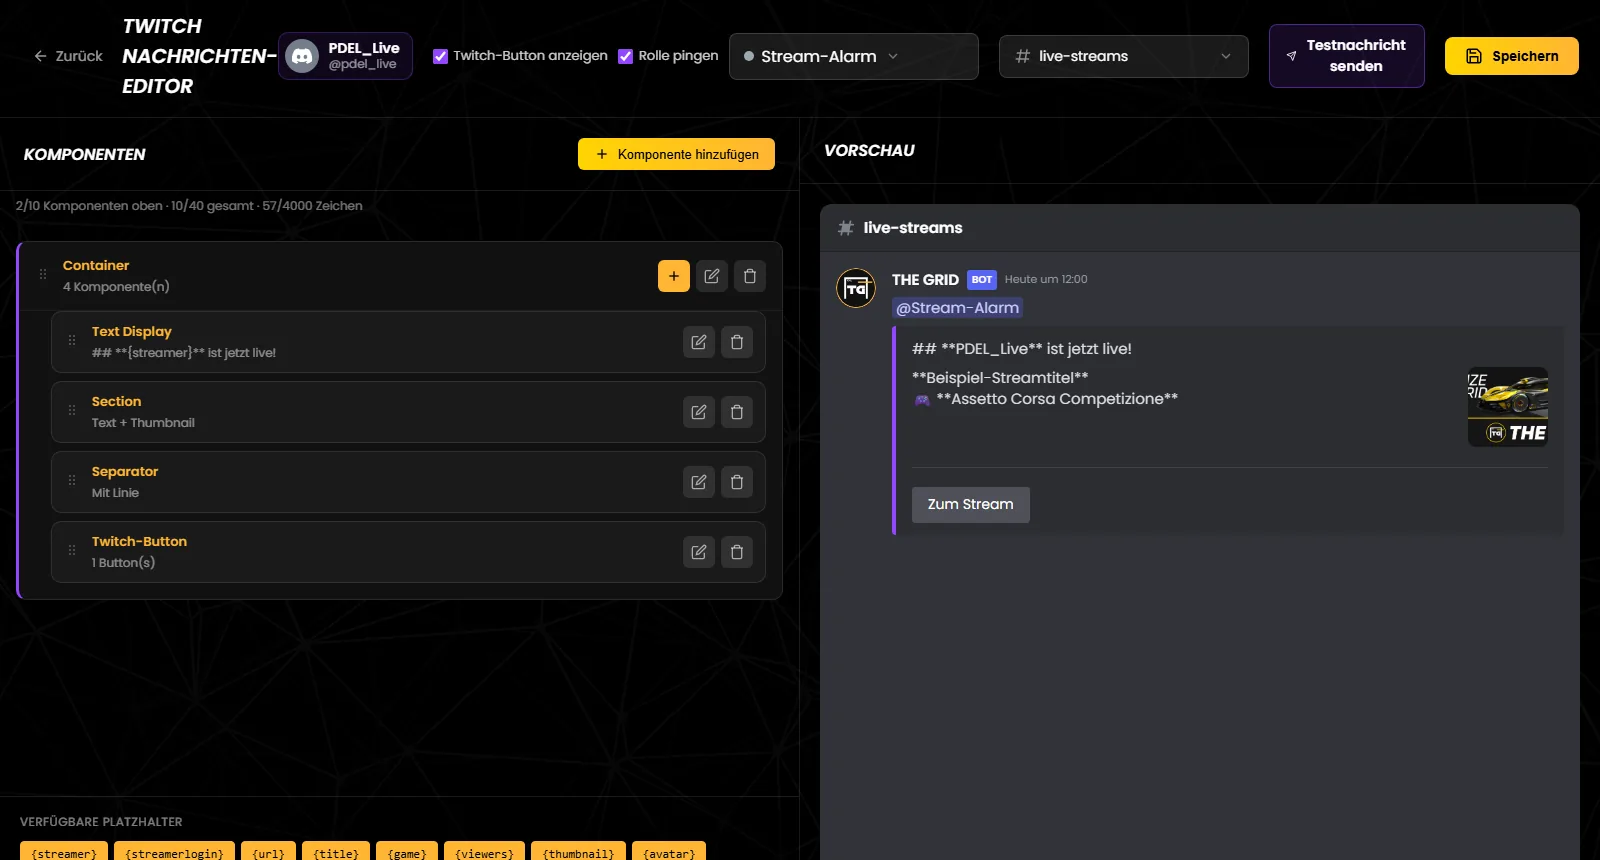Select the Text Display component title
Image resolution: width=1600 pixels, height=860 pixels.
(132, 331)
